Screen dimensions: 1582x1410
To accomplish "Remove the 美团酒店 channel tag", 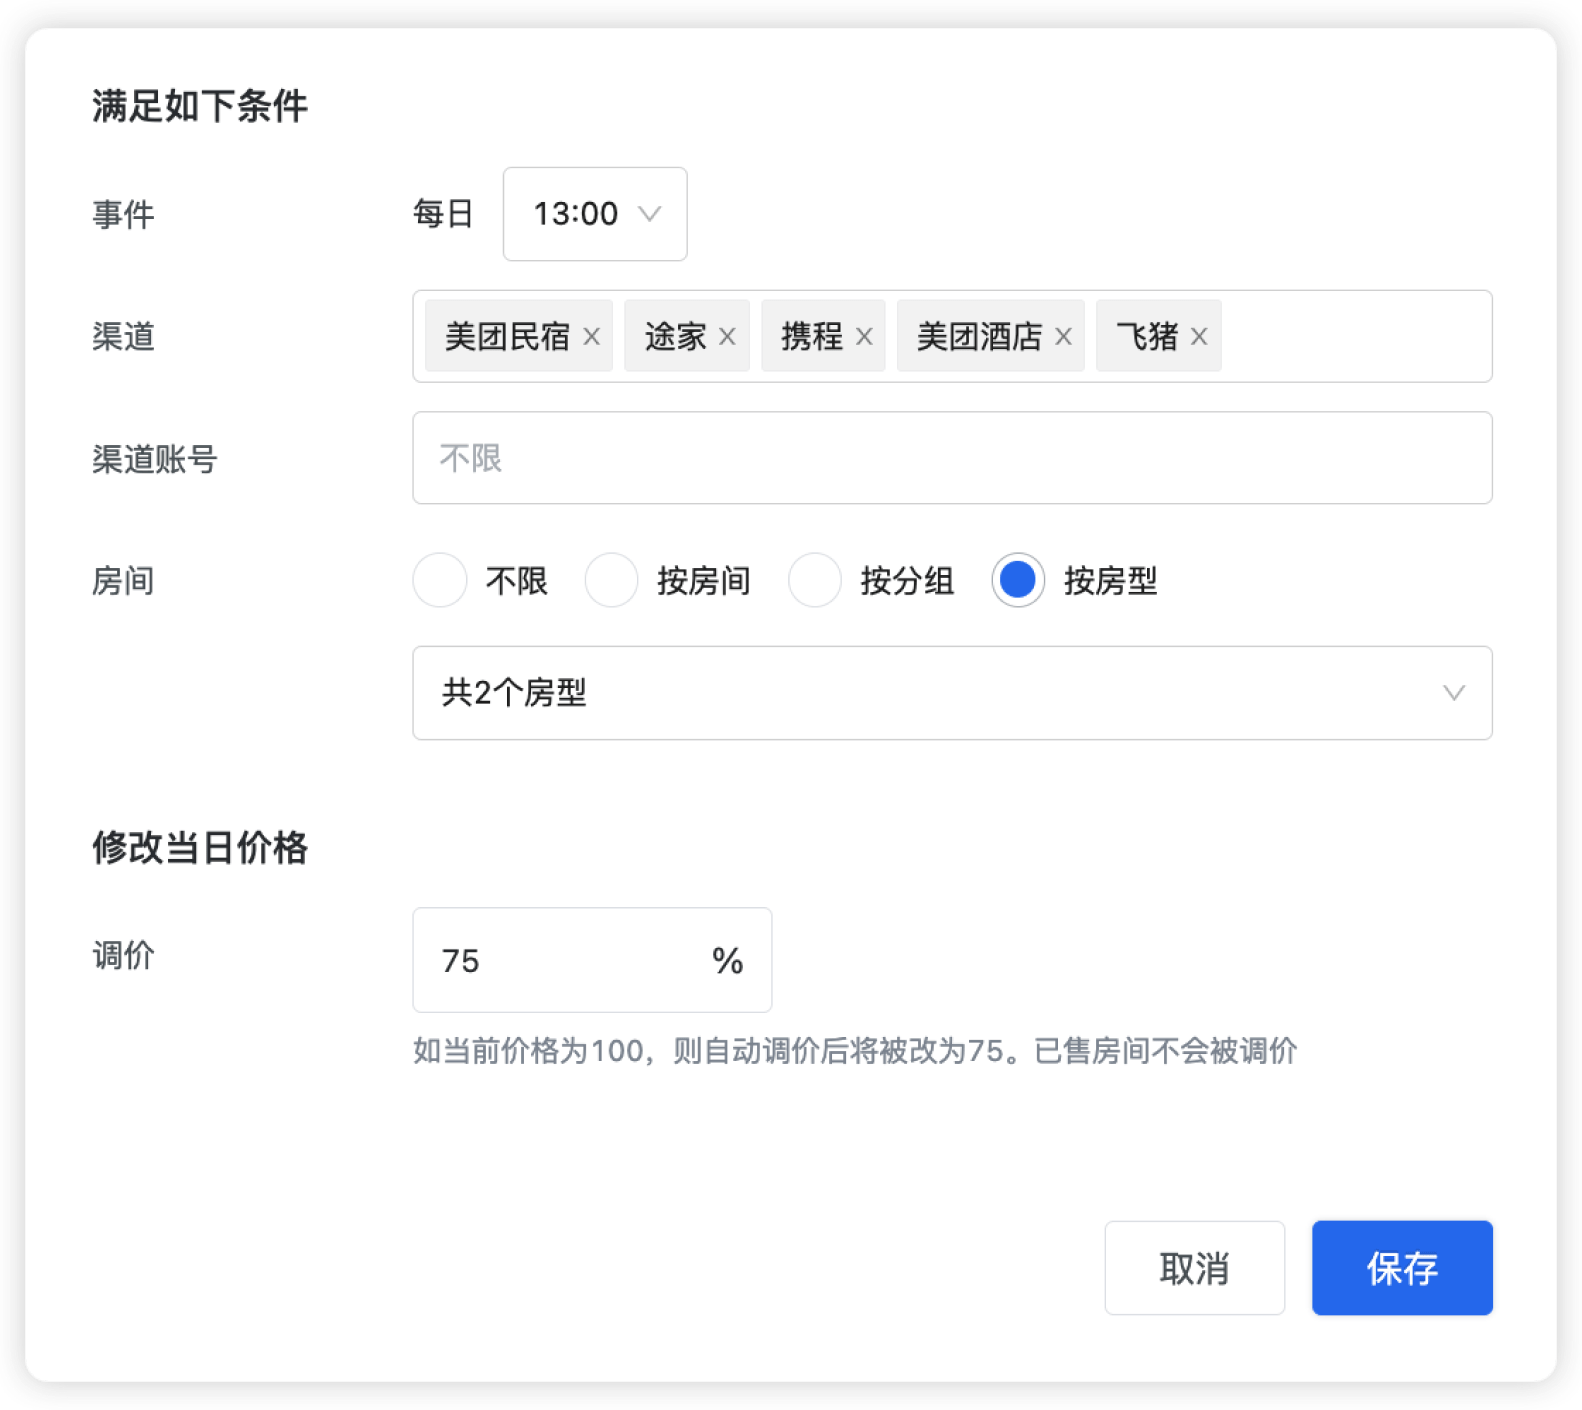I will [x=1064, y=337].
